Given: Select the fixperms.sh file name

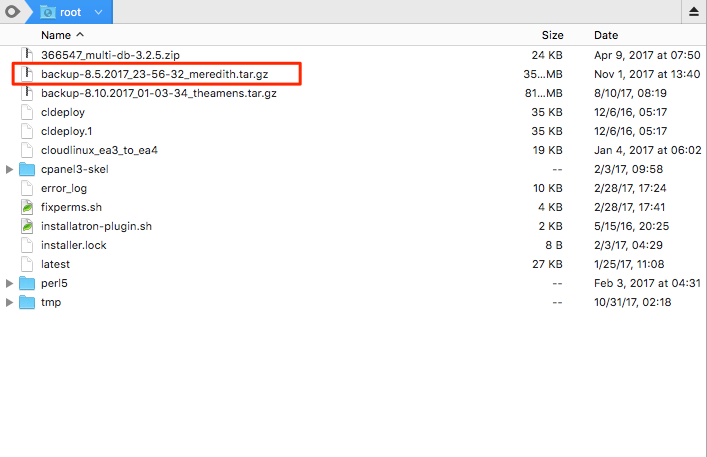Looking at the screenshot, I should coord(71,207).
